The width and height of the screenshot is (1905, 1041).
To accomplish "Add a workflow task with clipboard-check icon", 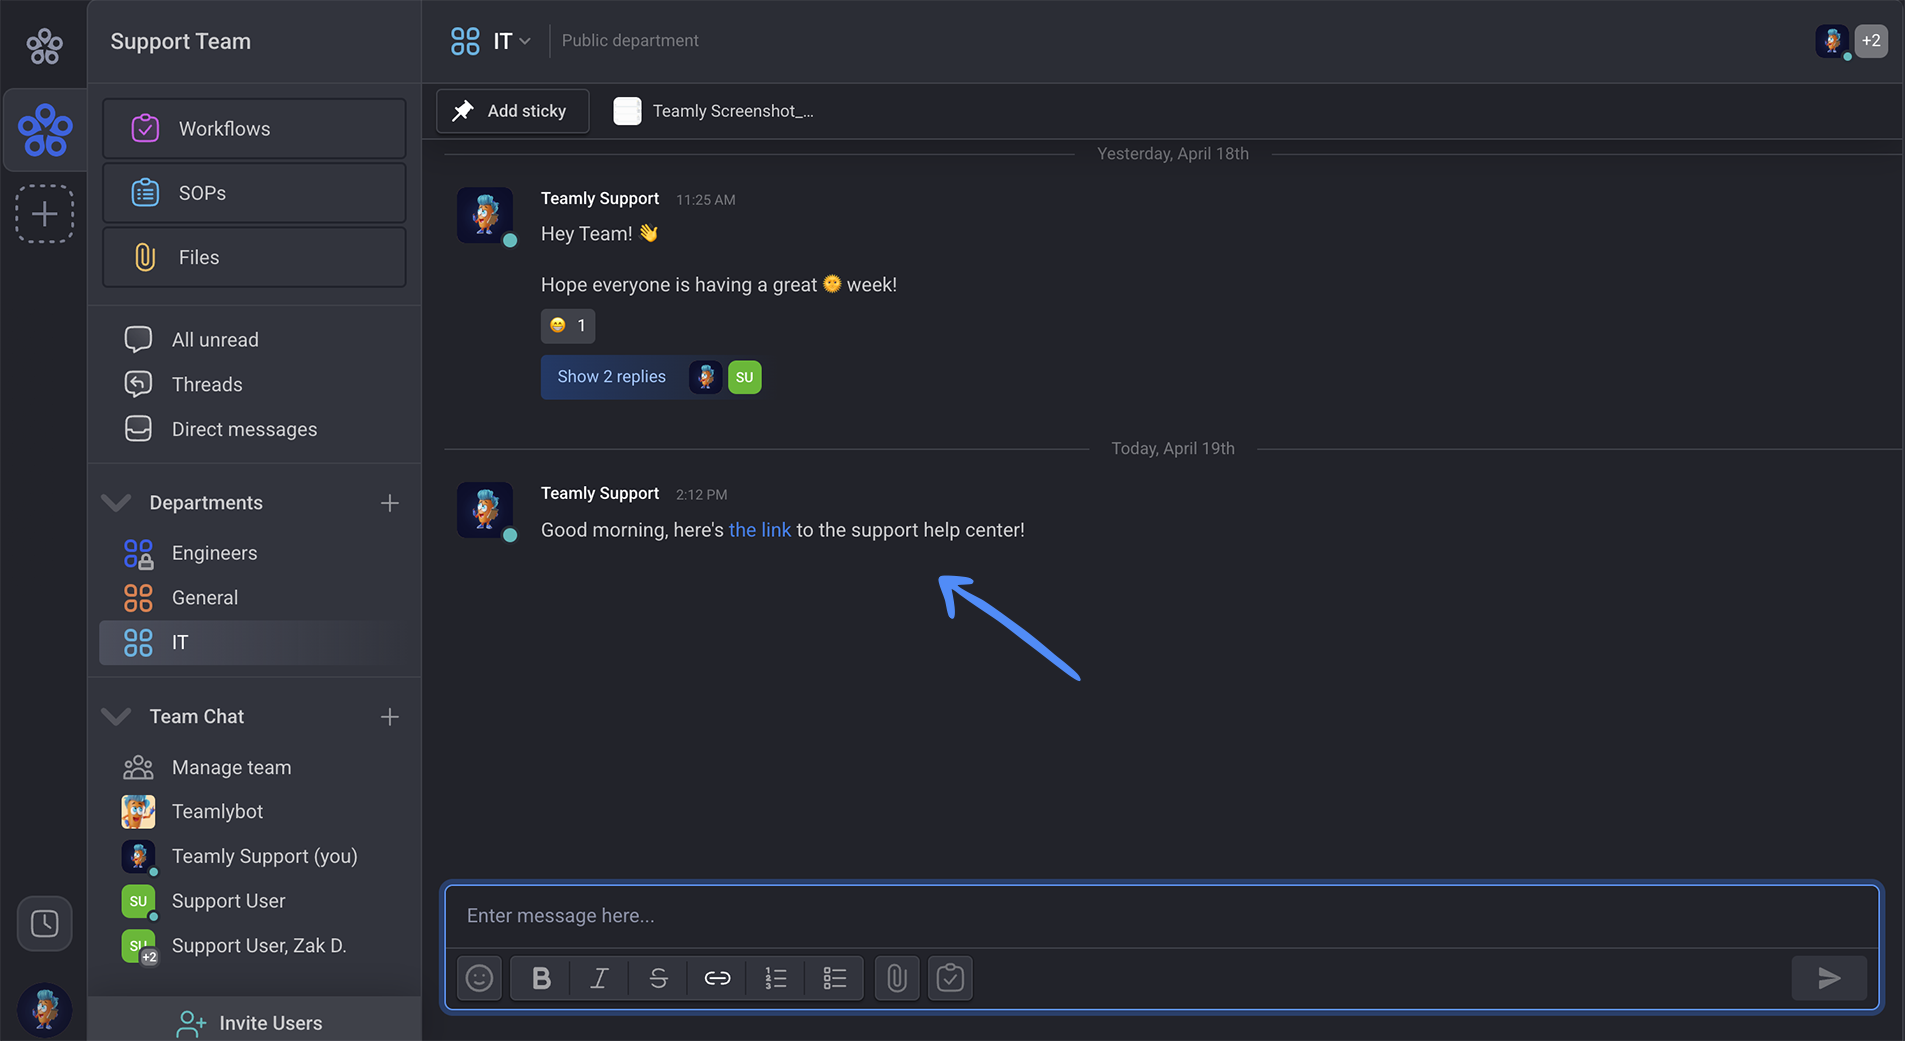I will pyautogui.click(x=950, y=978).
